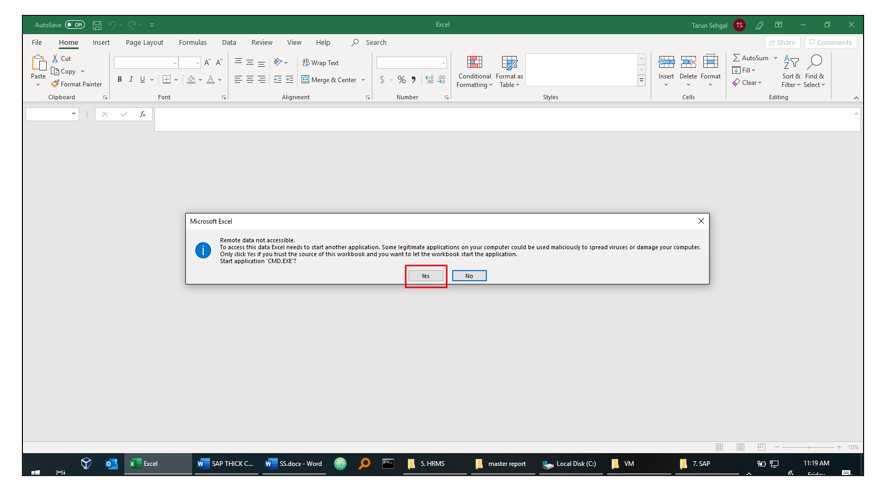Click the Middle Align icon
This screenshot has height=486, width=880.
pyautogui.click(x=250, y=62)
